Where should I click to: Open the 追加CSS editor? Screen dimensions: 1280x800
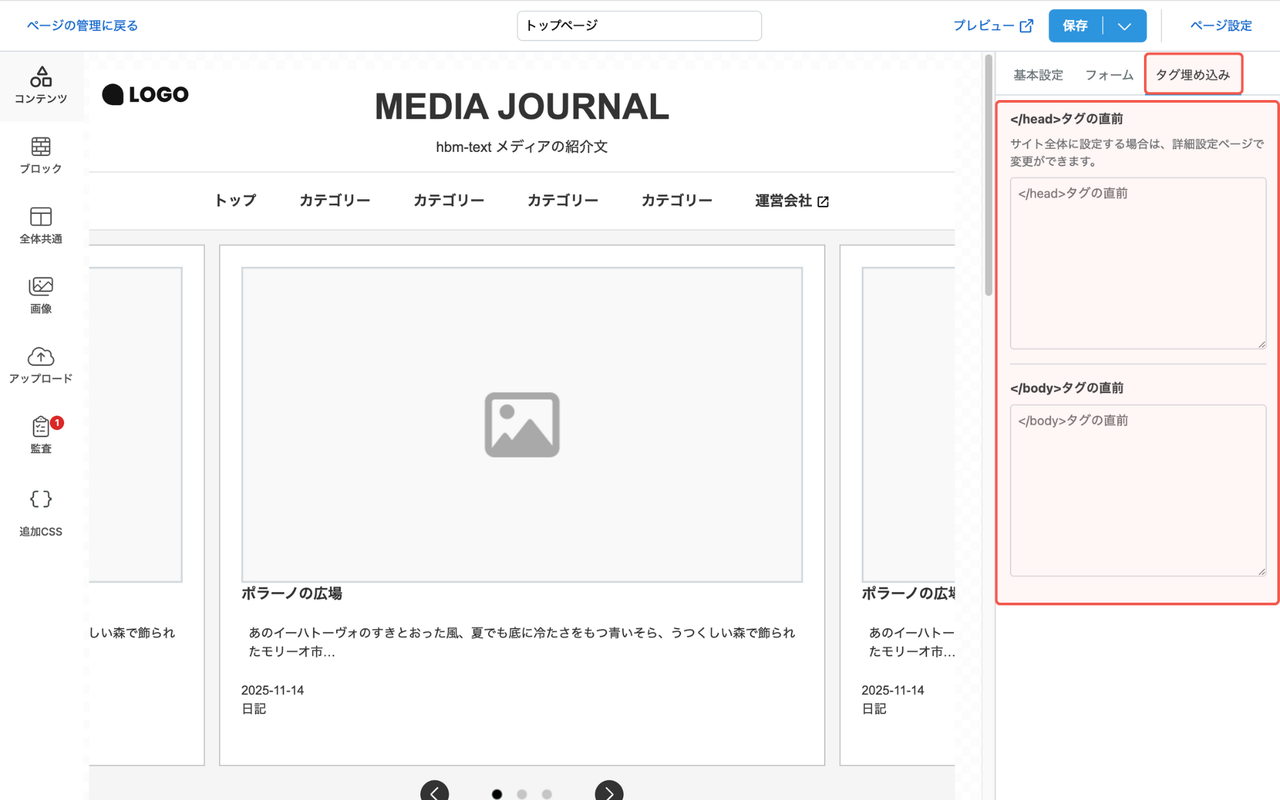[x=41, y=513]
